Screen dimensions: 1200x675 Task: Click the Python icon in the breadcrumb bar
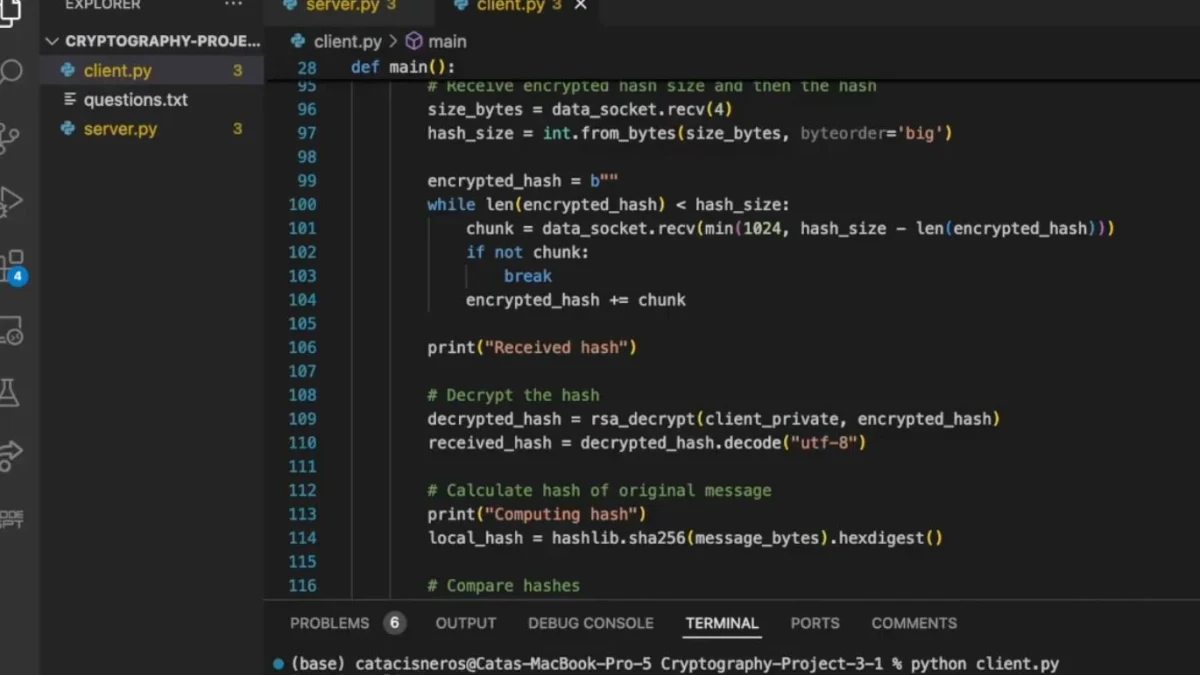tap(298, 41)
